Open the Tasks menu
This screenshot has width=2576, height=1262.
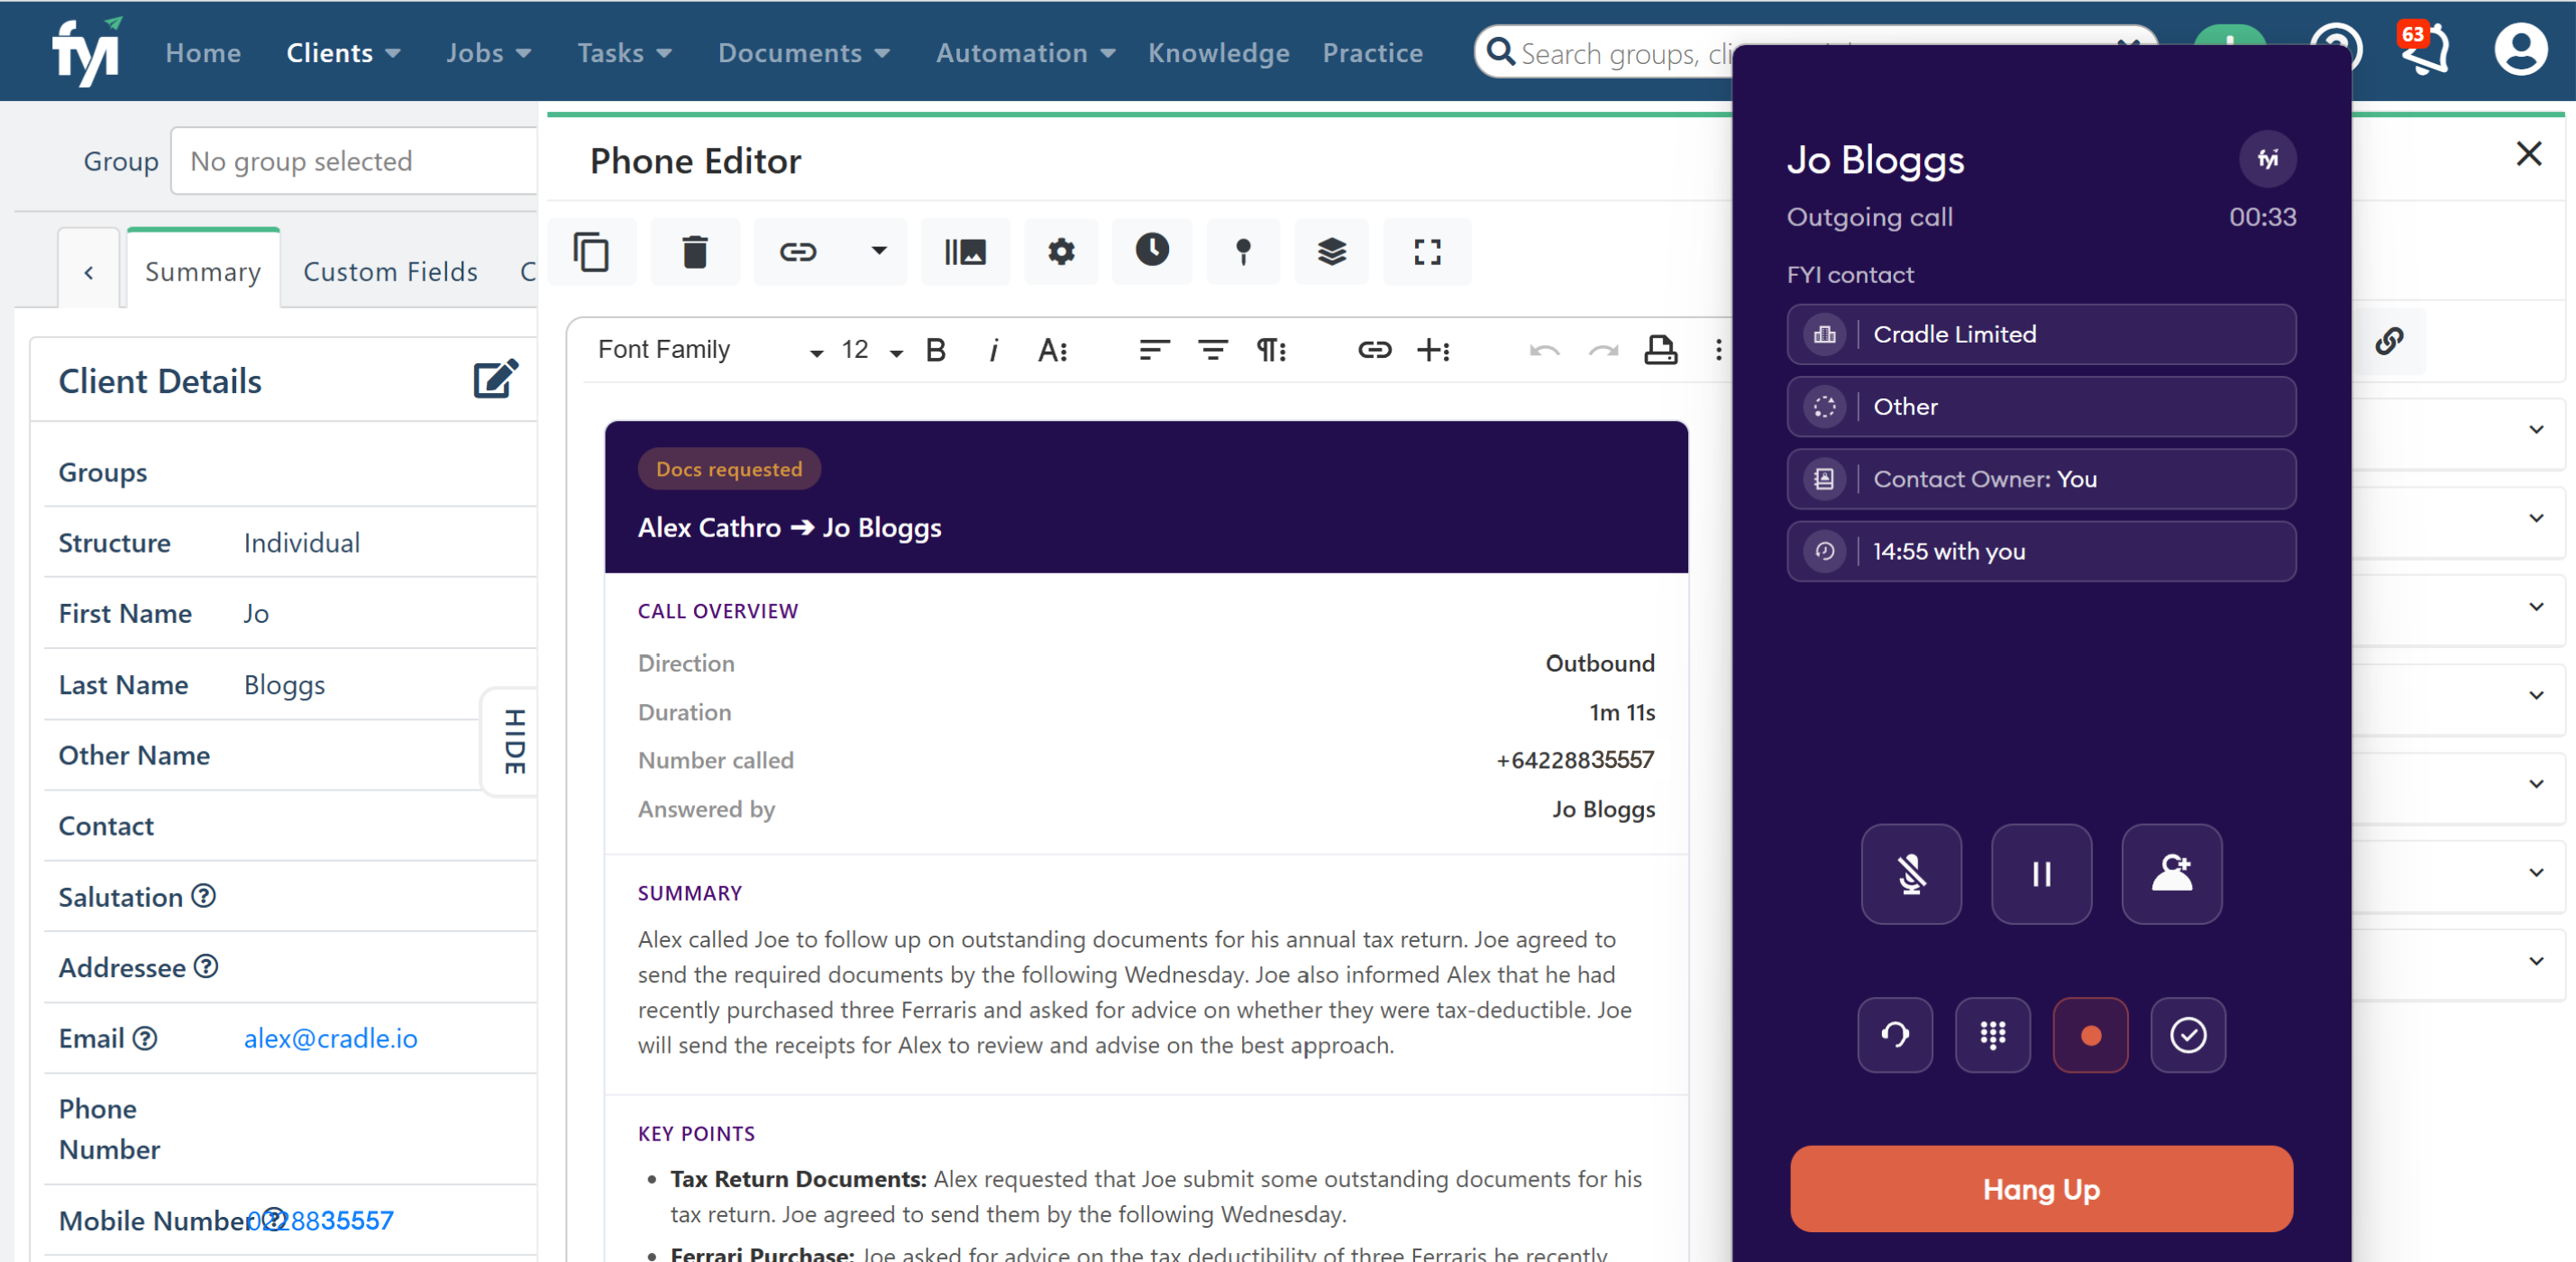[624, 53]
